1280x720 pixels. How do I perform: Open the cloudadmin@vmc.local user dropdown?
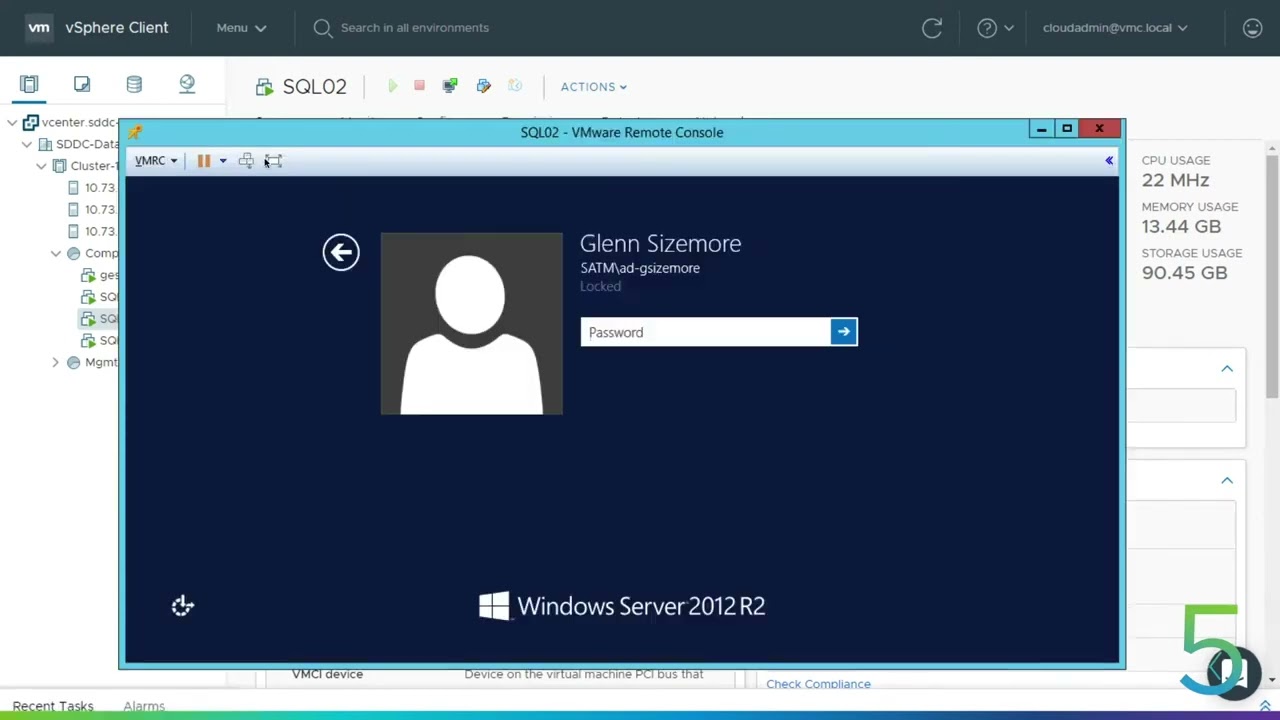pyautogui.click(x=1115, y=28)
